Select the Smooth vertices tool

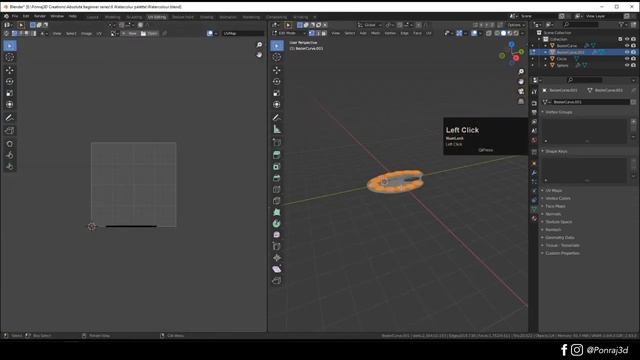pyautogui.click(x=276, y=235)
